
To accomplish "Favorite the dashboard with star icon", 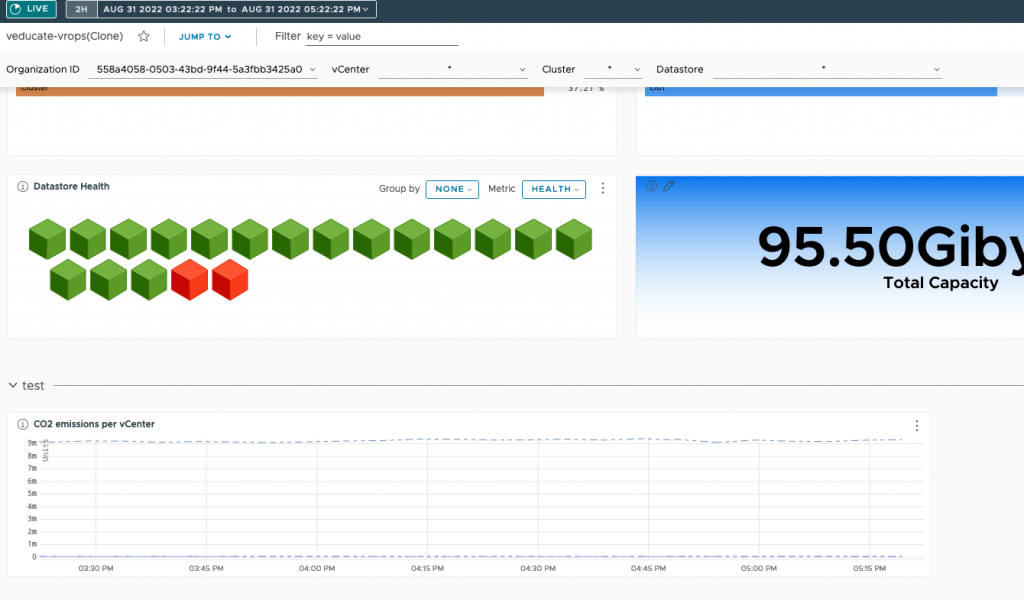I will [144, 37].
